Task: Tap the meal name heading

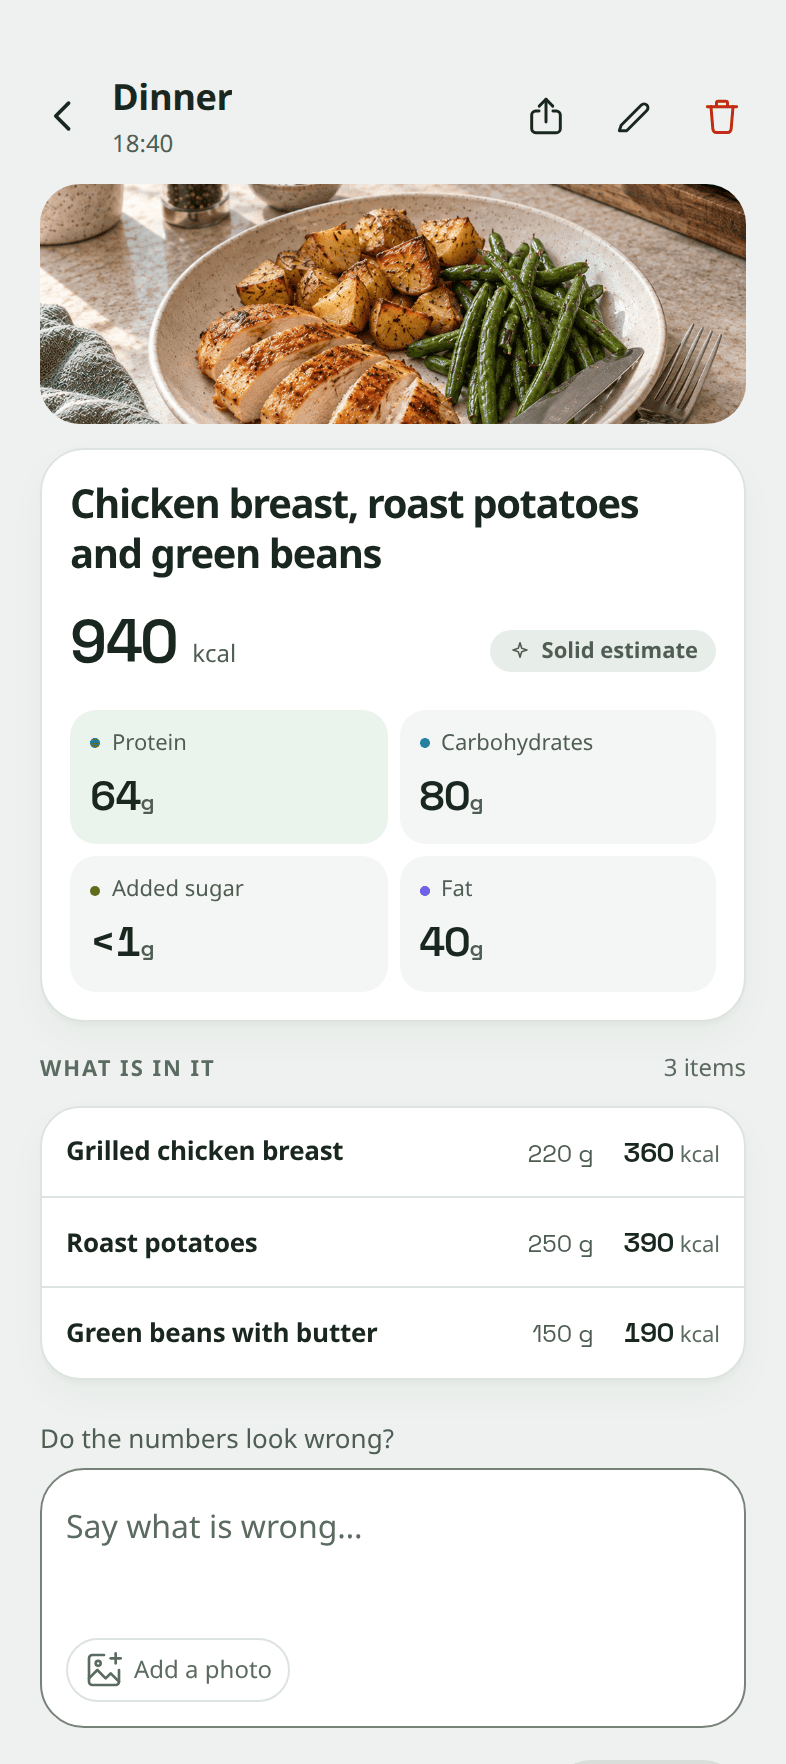Action: pyautogui.click(x=354, y=529)
